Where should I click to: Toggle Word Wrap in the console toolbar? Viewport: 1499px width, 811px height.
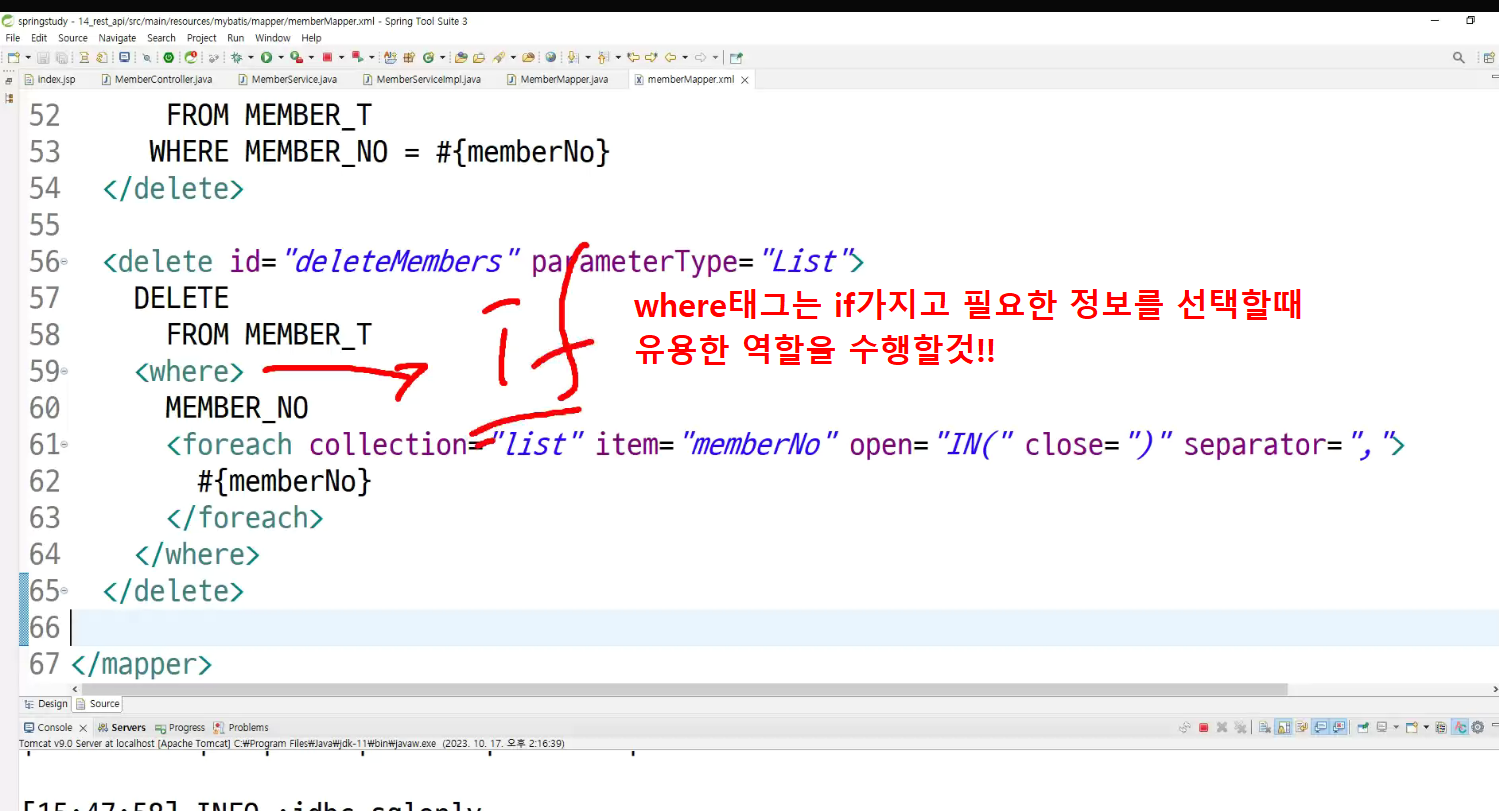point(1301,728)
